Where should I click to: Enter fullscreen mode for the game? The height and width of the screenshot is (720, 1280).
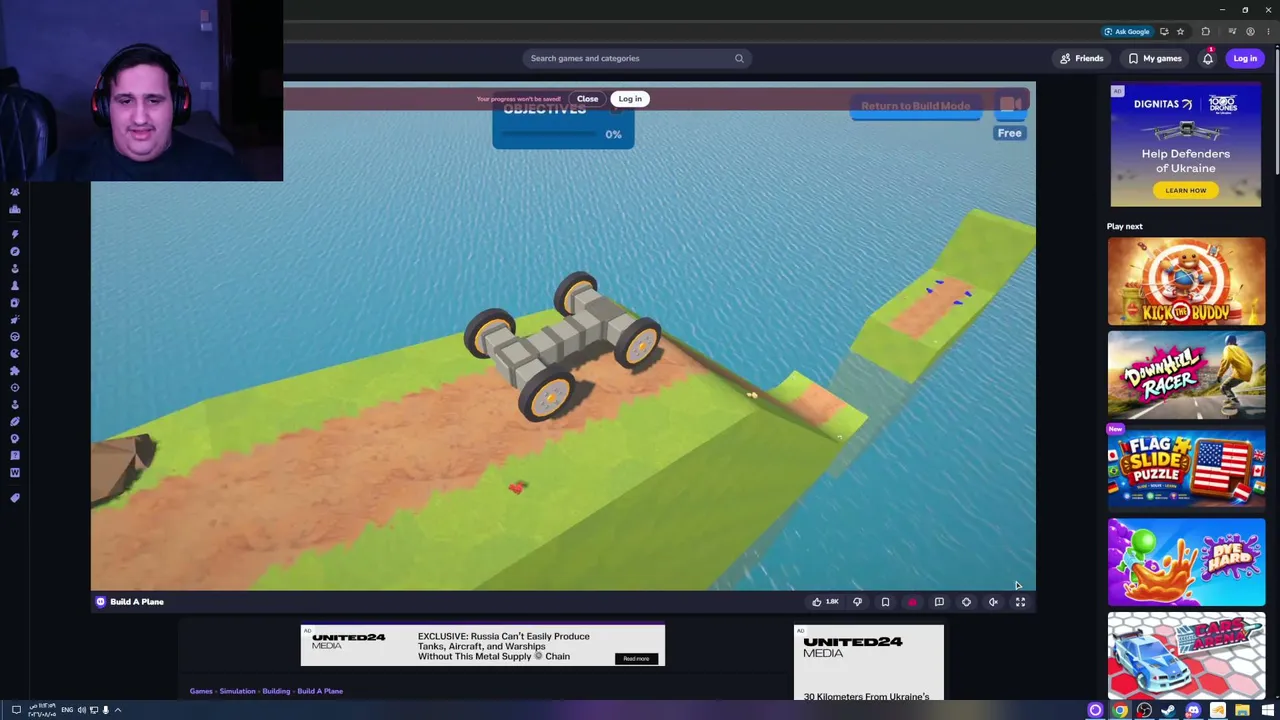1020,602
